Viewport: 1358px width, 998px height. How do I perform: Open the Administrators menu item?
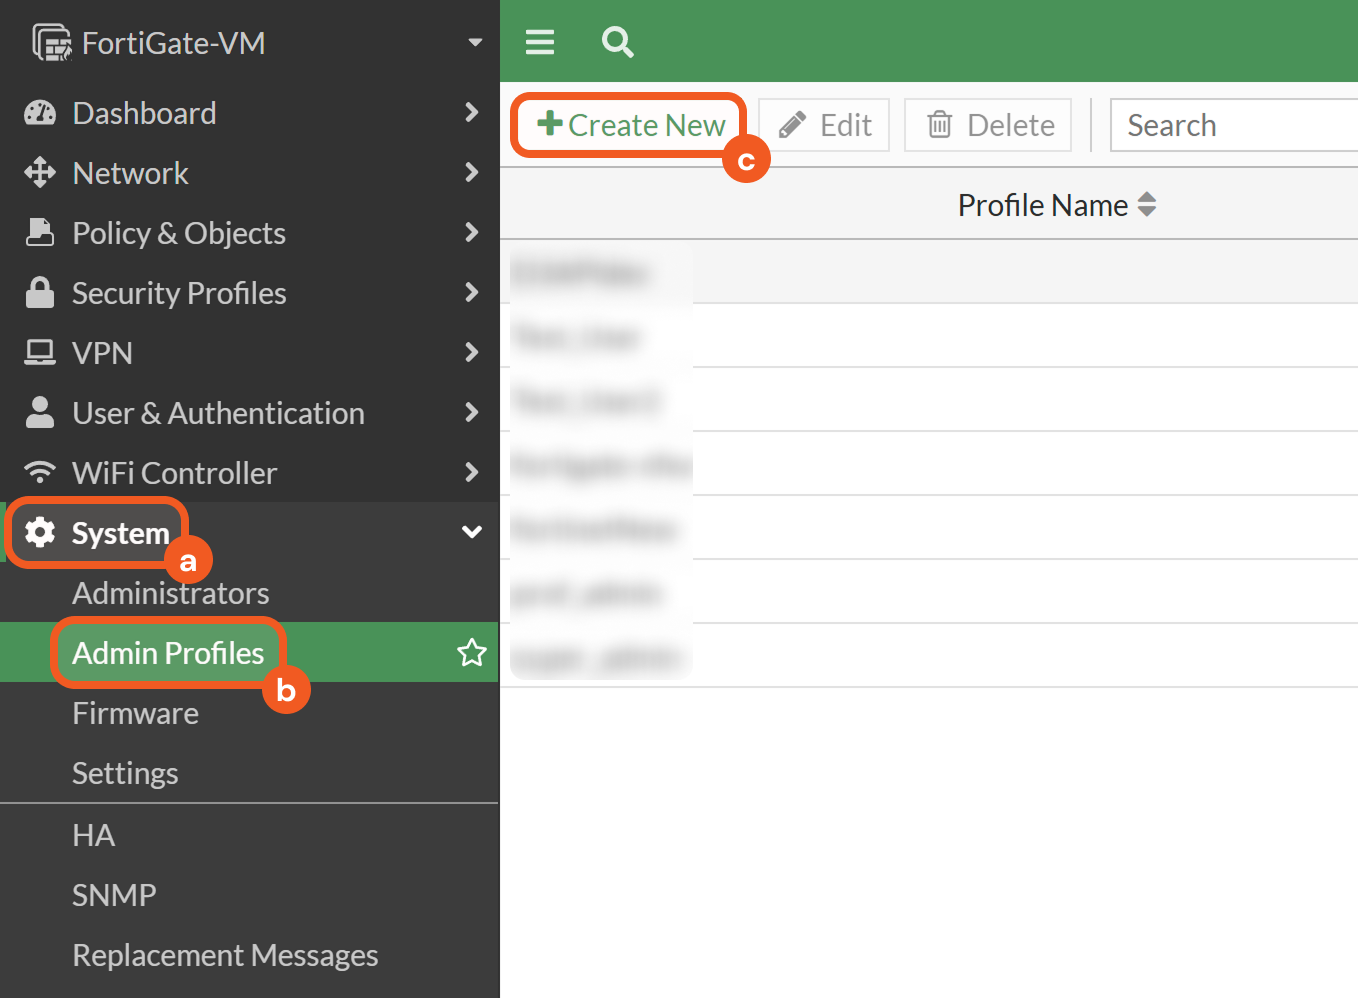pyautogui.click(x=171, y=593)
